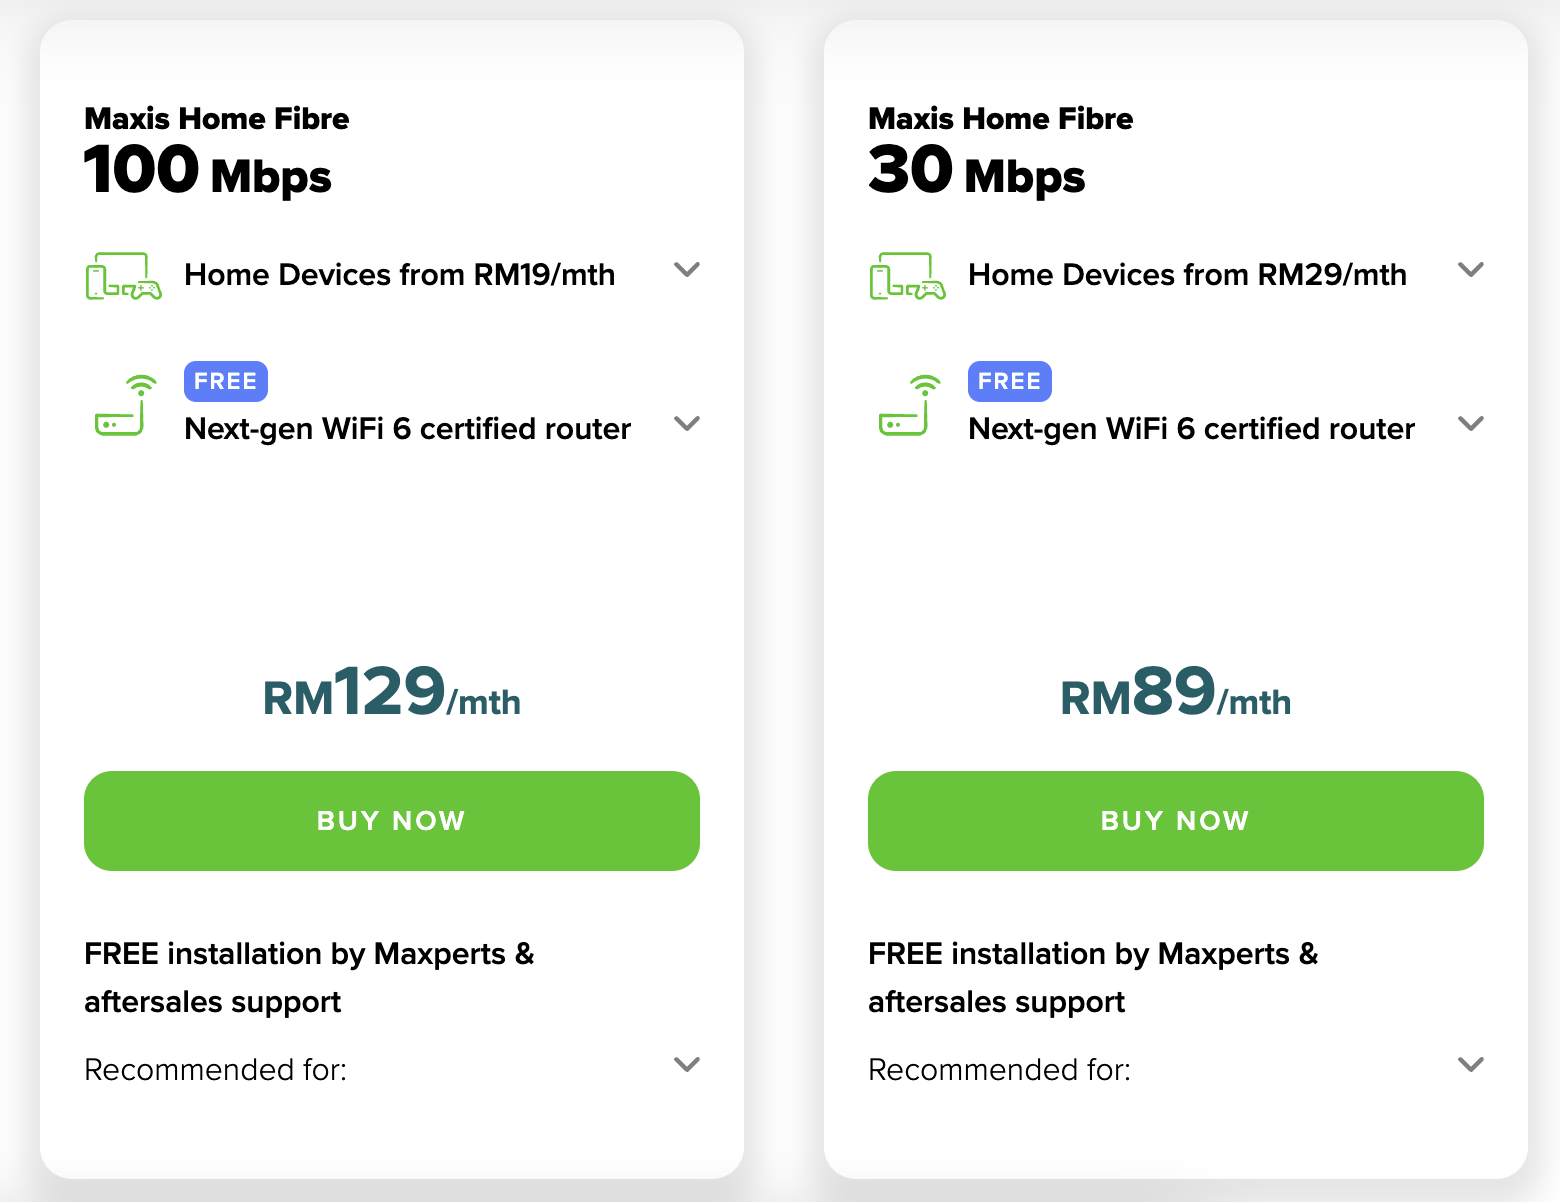
Task: Click home devices icon on 30 Mbps card
Action: (x=907, y=276)
